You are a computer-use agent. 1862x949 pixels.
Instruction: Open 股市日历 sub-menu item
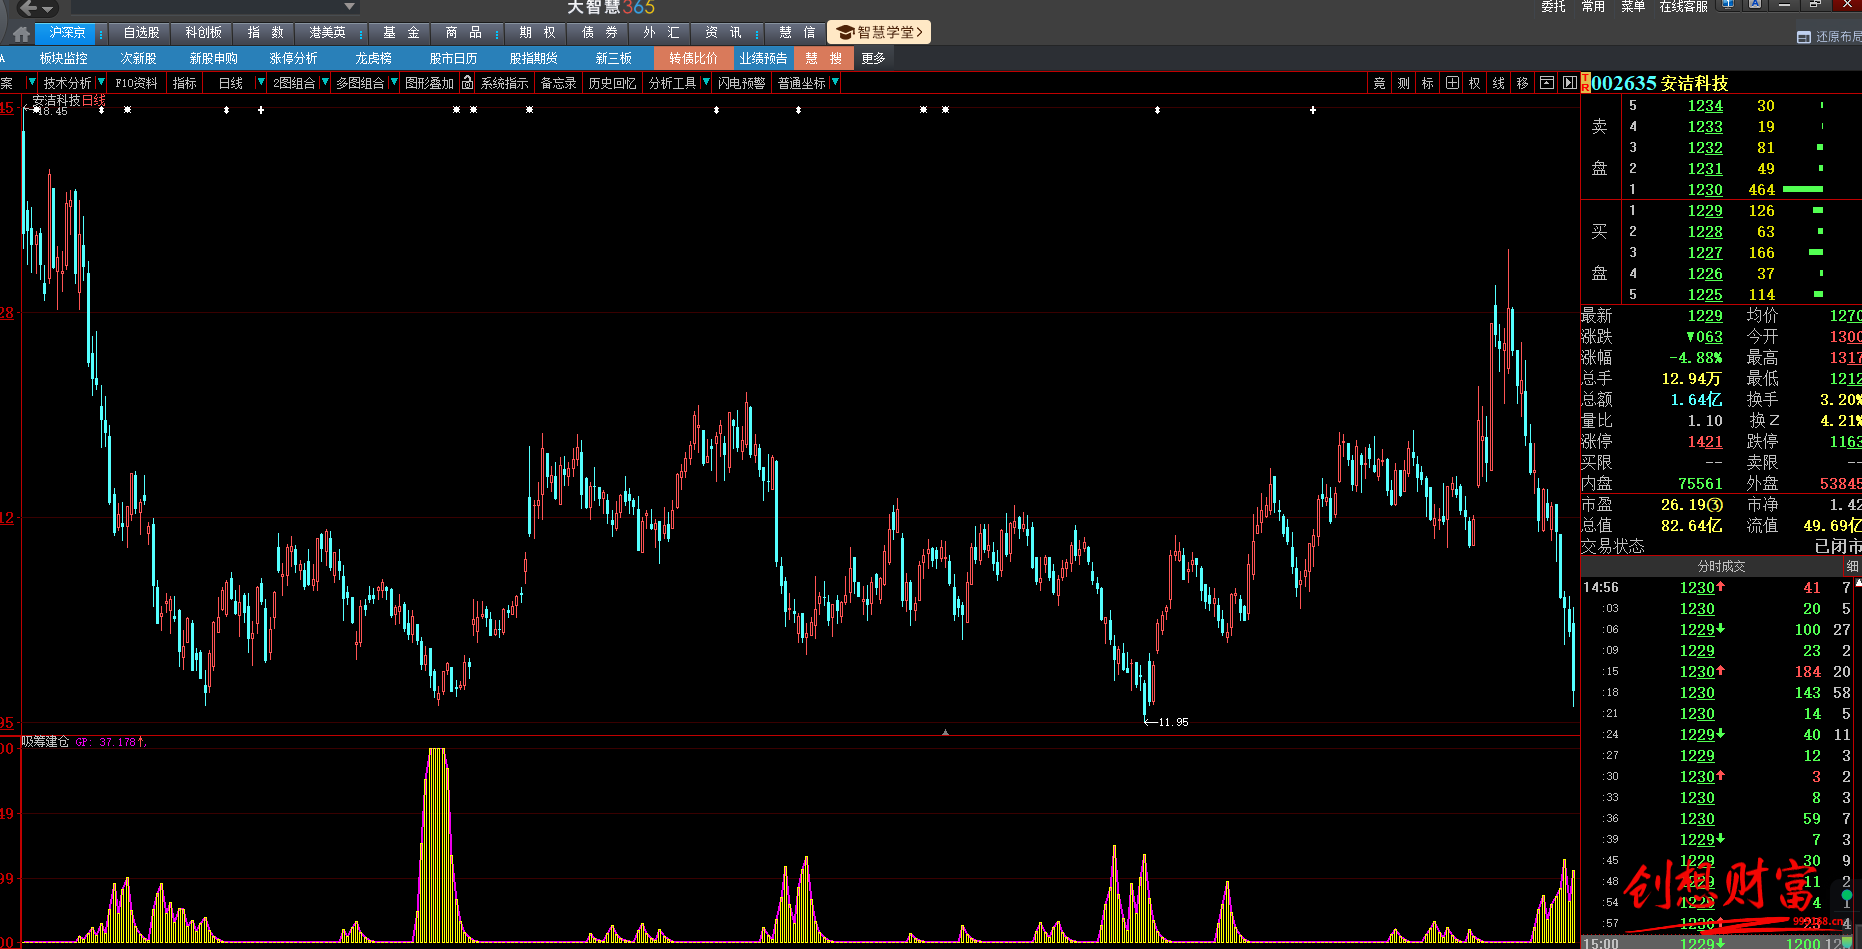[x=453, y=58]
